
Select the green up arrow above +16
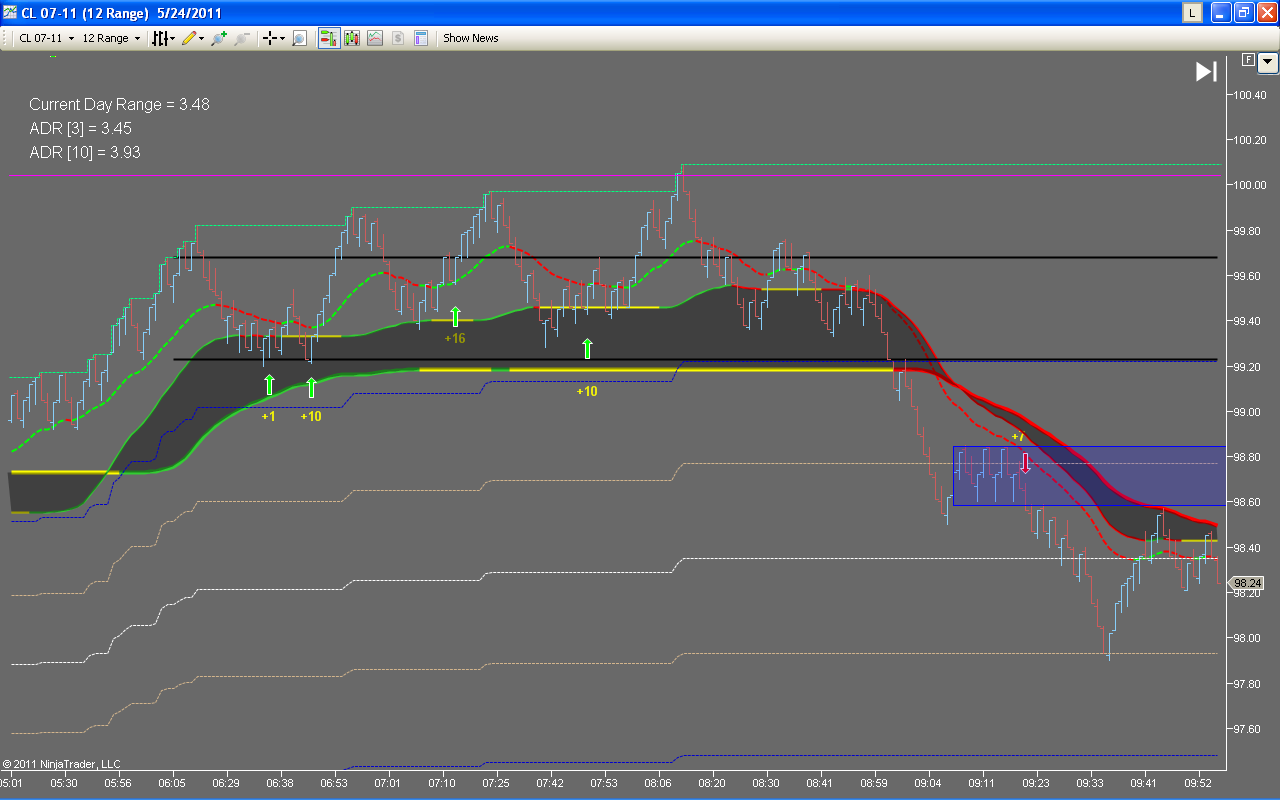455,317
